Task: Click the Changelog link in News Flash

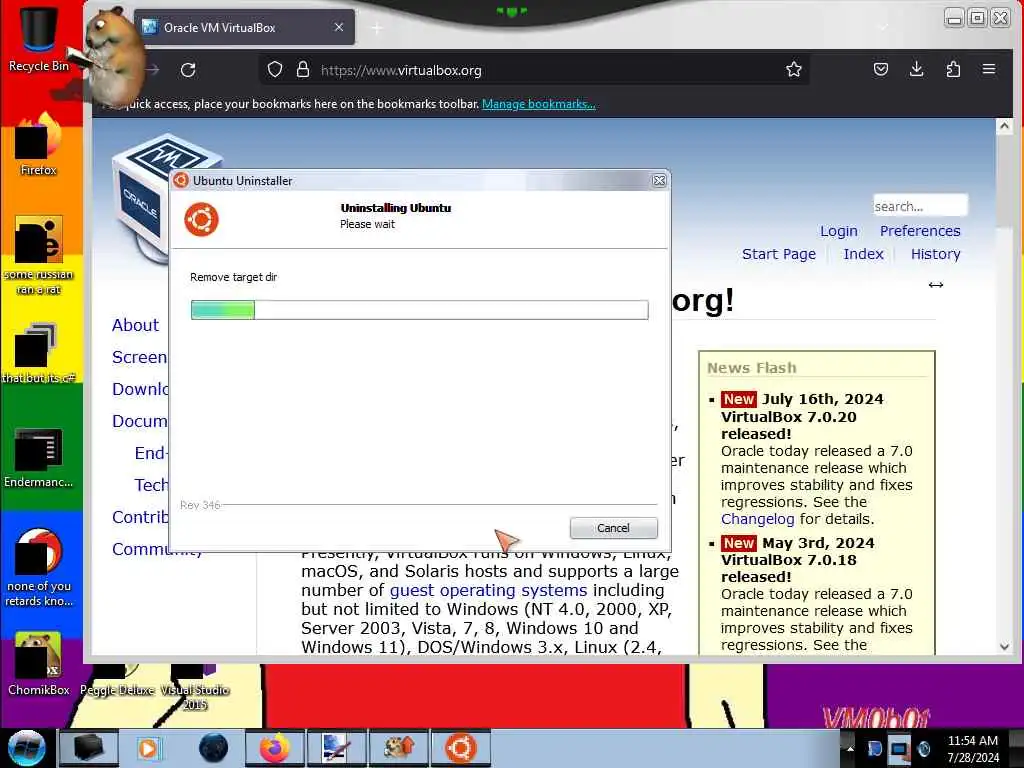Action: click(758, 519)
